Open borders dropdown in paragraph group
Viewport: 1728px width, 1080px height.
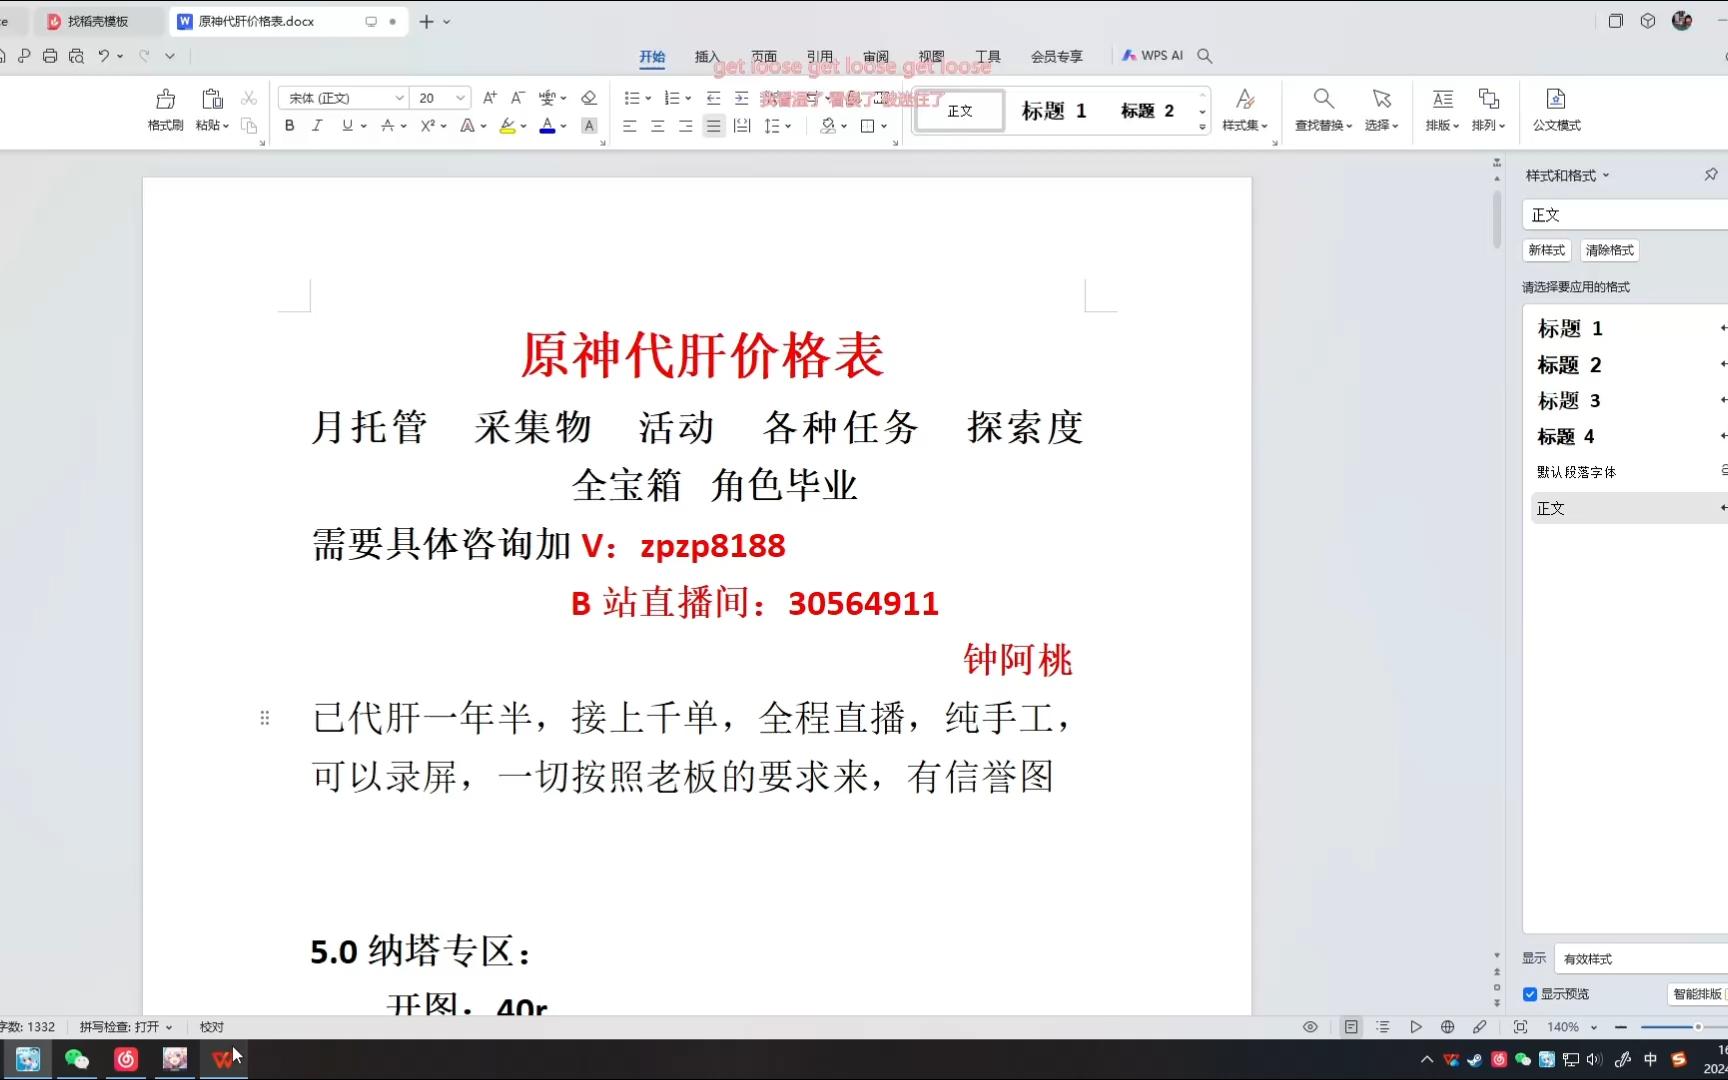coord(884,126)
